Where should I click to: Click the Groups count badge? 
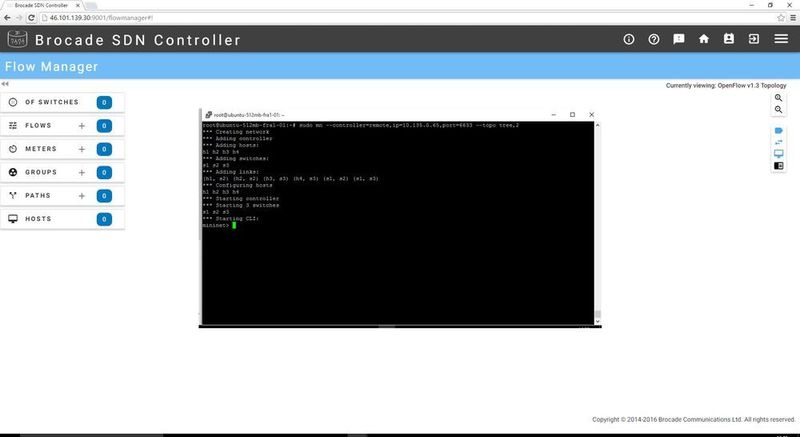[104, 173]
